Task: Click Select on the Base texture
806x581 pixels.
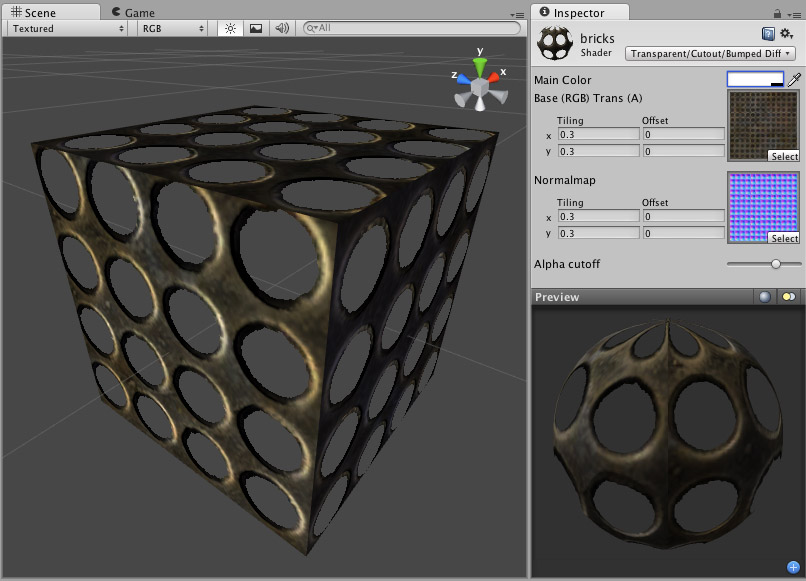Action: tap(783, 156)
